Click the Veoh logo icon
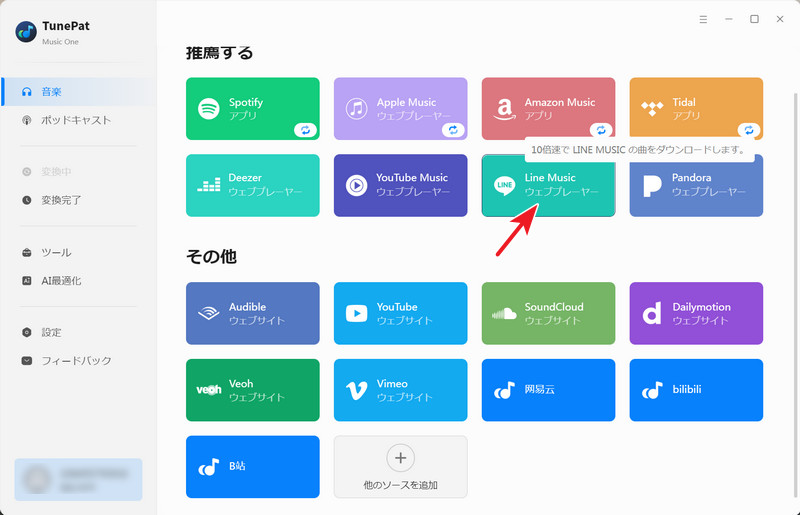The height and width of the screenshot is (515, 800). [209, 390]
